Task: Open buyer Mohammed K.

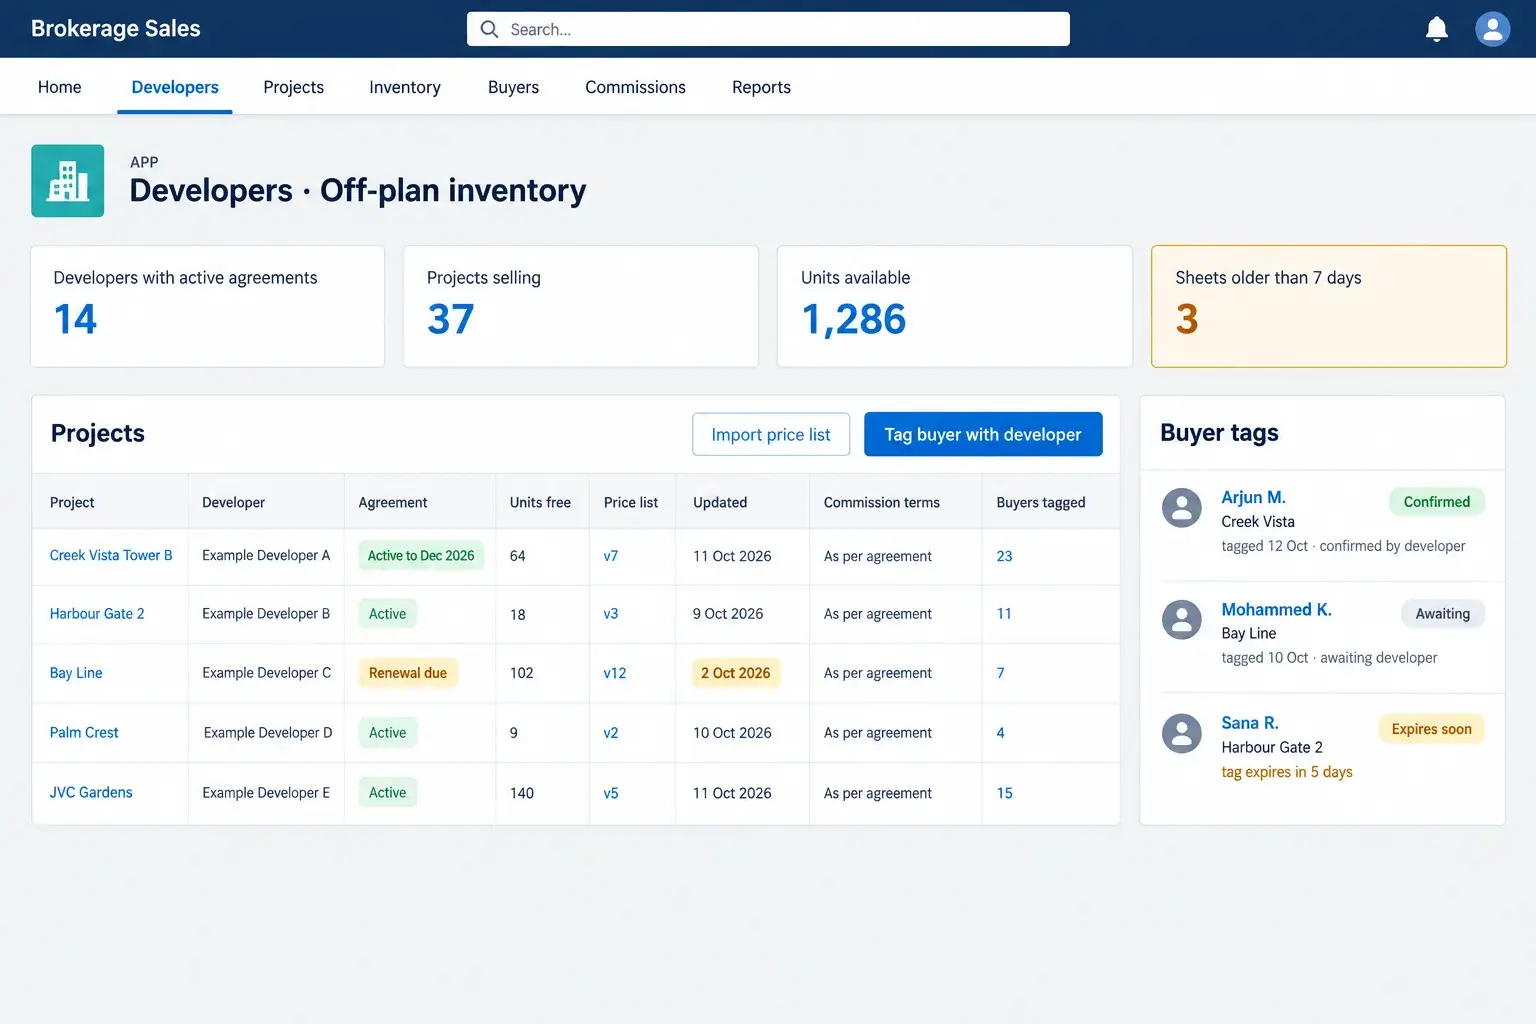Action: [x=1276, y=609]
